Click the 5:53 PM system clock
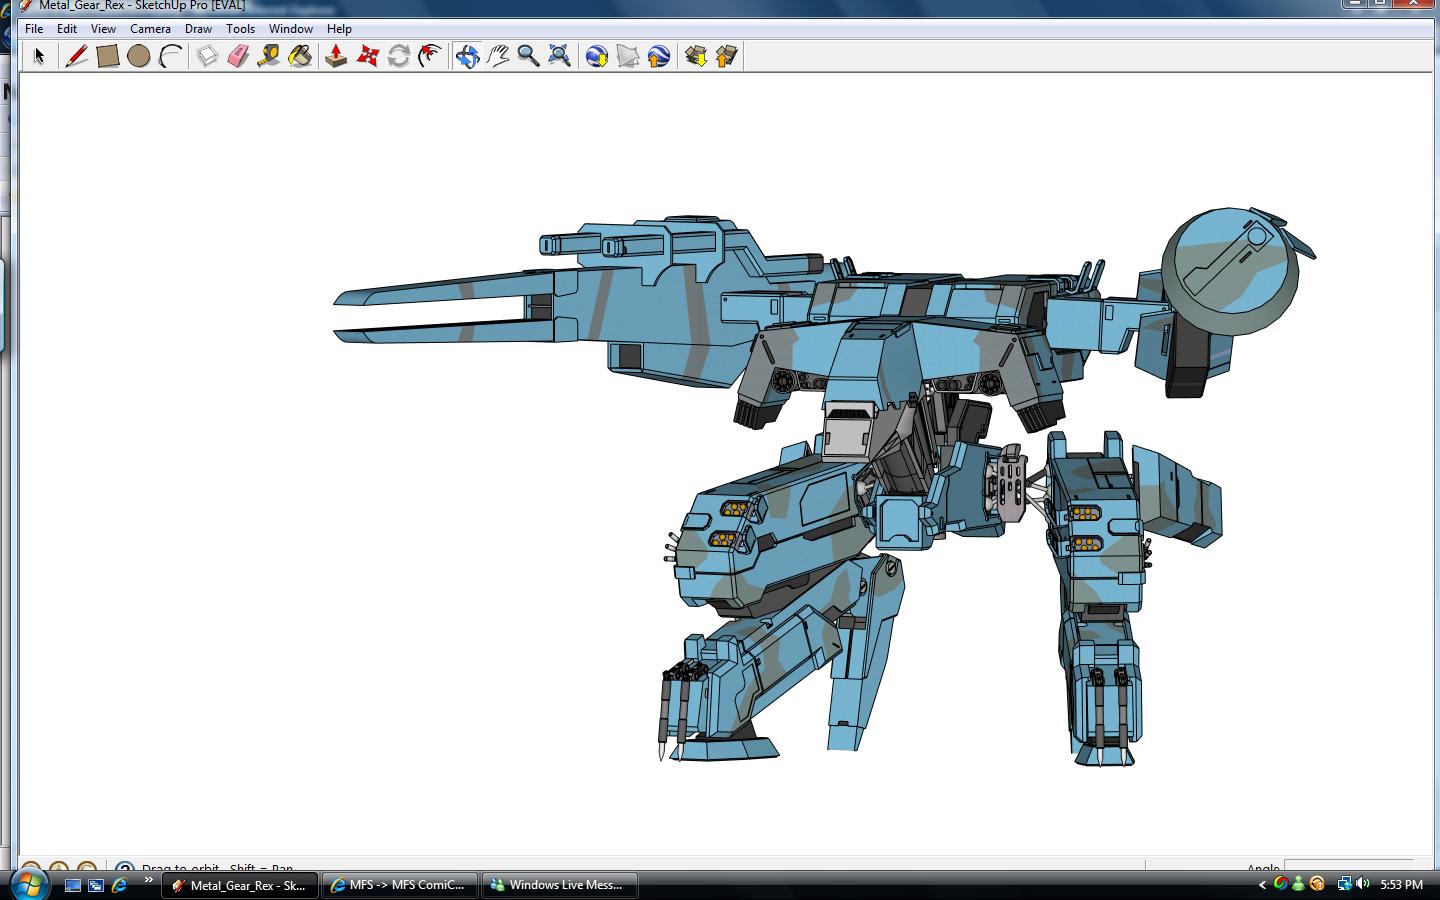 1401,885
